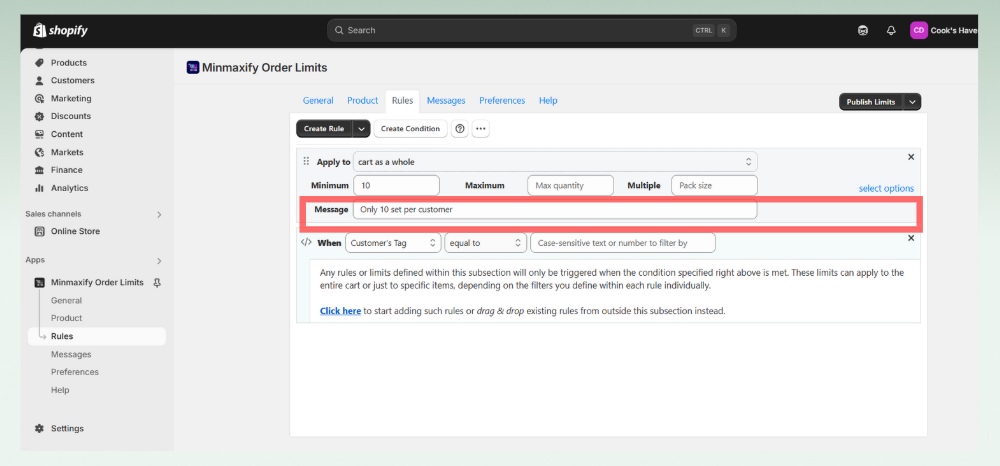Click the Customers person icon
The image size is (1000, 466).
[x=39, y=80]
